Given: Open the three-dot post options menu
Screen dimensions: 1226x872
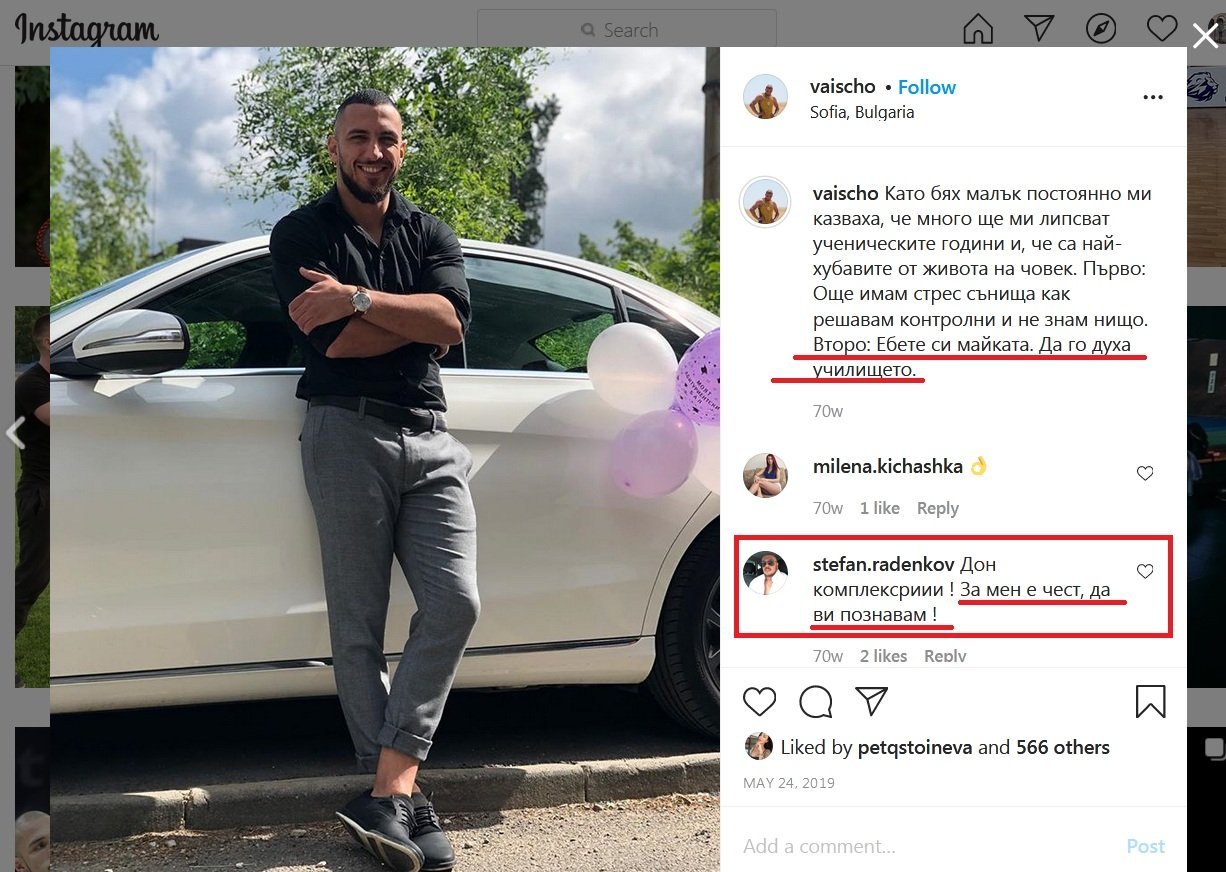Looking at the screenshot, I should coord(1153,98).
